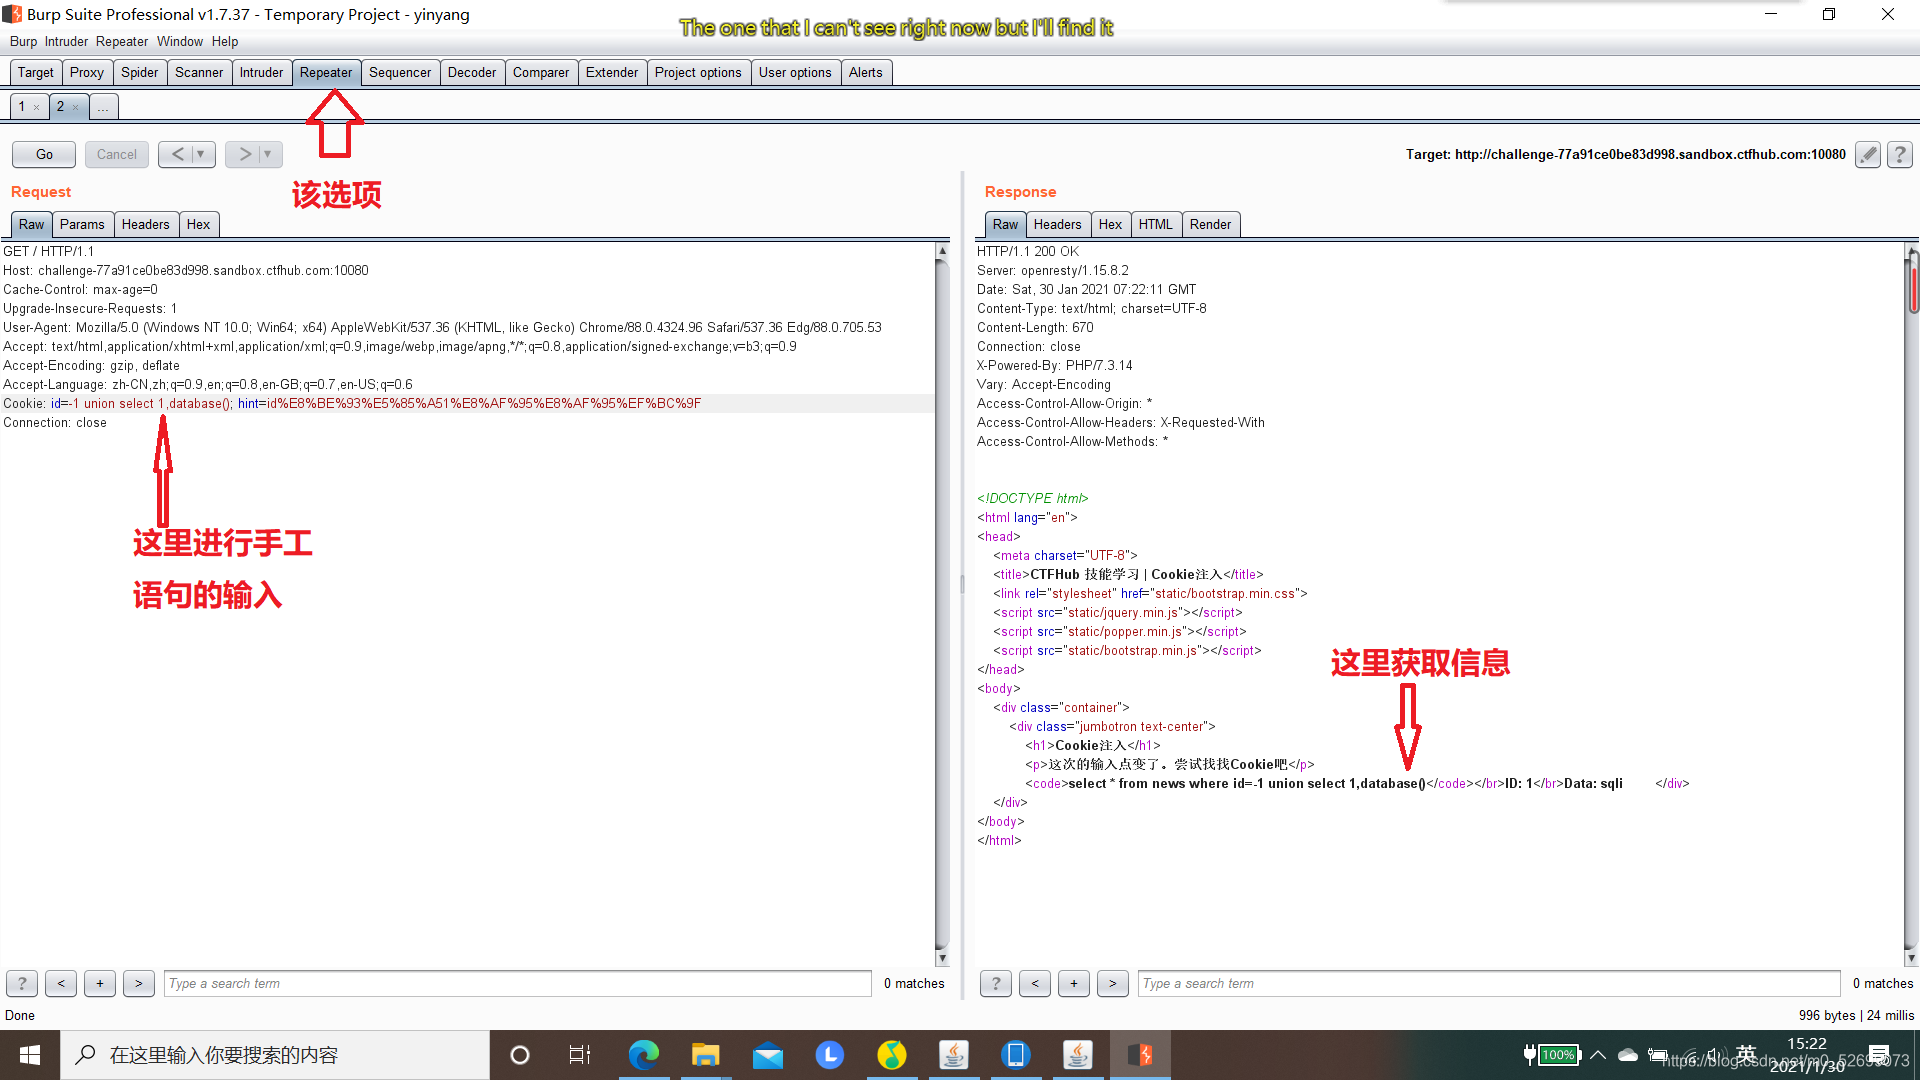Viewport: 1920px width, 1080px height.
Task: Click the response pane vertical scrollbar
Action: point(1912,605)
